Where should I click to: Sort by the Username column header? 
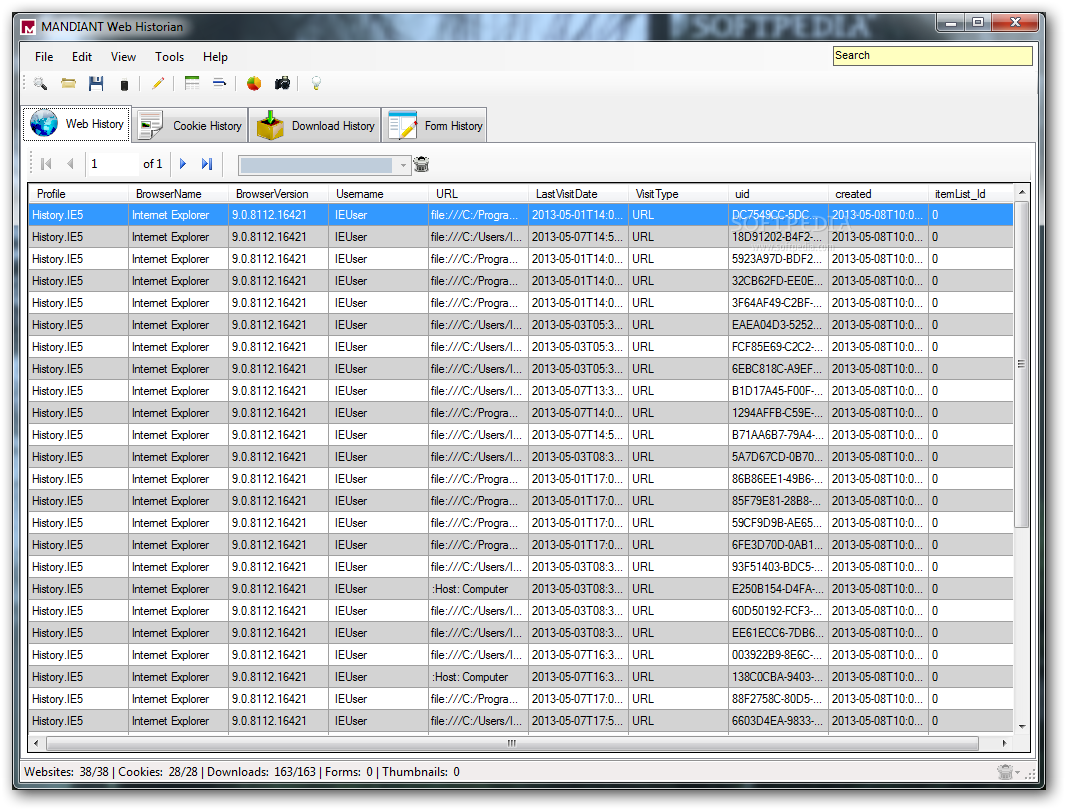[378, 194]
